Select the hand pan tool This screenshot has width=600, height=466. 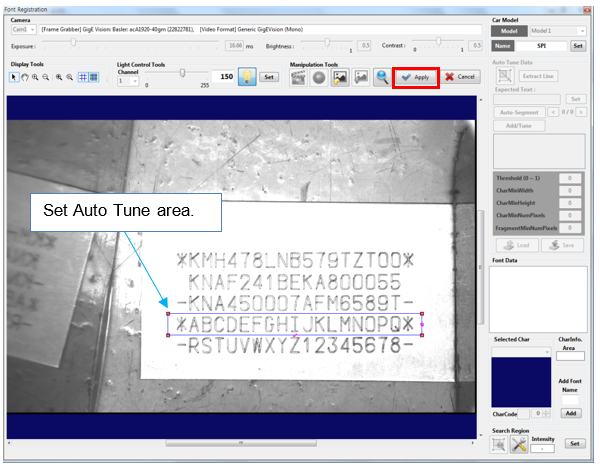(25, 77)
